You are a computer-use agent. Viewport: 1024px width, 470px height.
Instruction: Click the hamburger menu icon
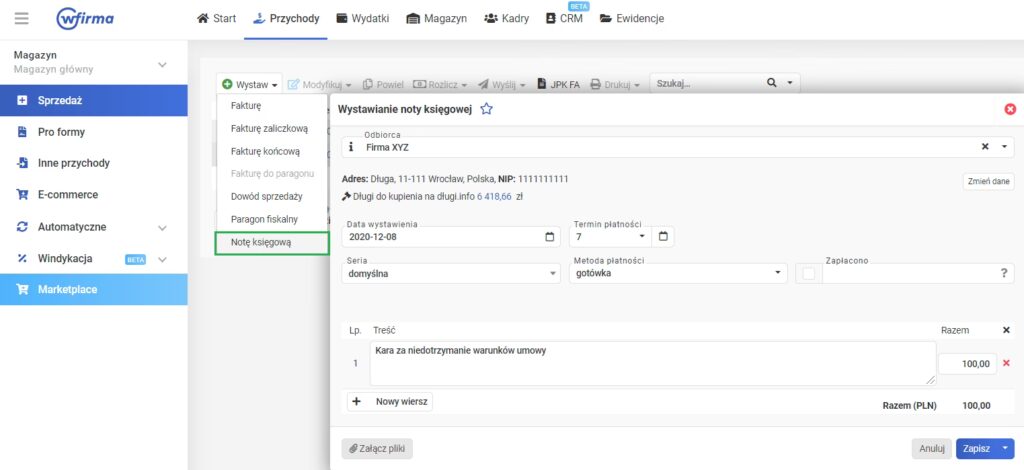tap(22, 18)
